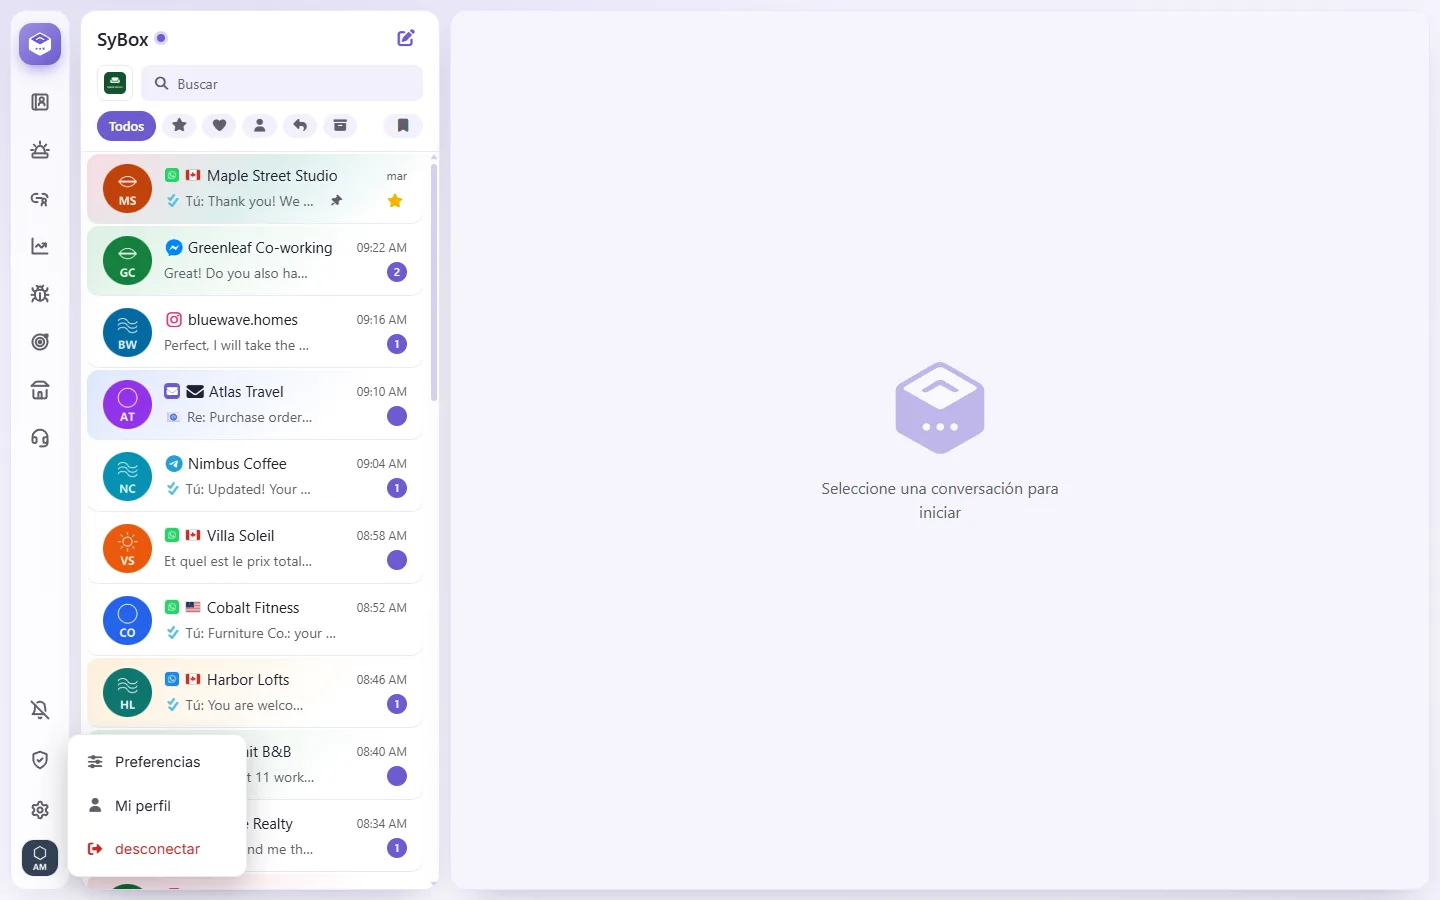This screenshot has width=1440, height=900.
Task: Open the store icon in the sidebar
Action: coord(40,390)
